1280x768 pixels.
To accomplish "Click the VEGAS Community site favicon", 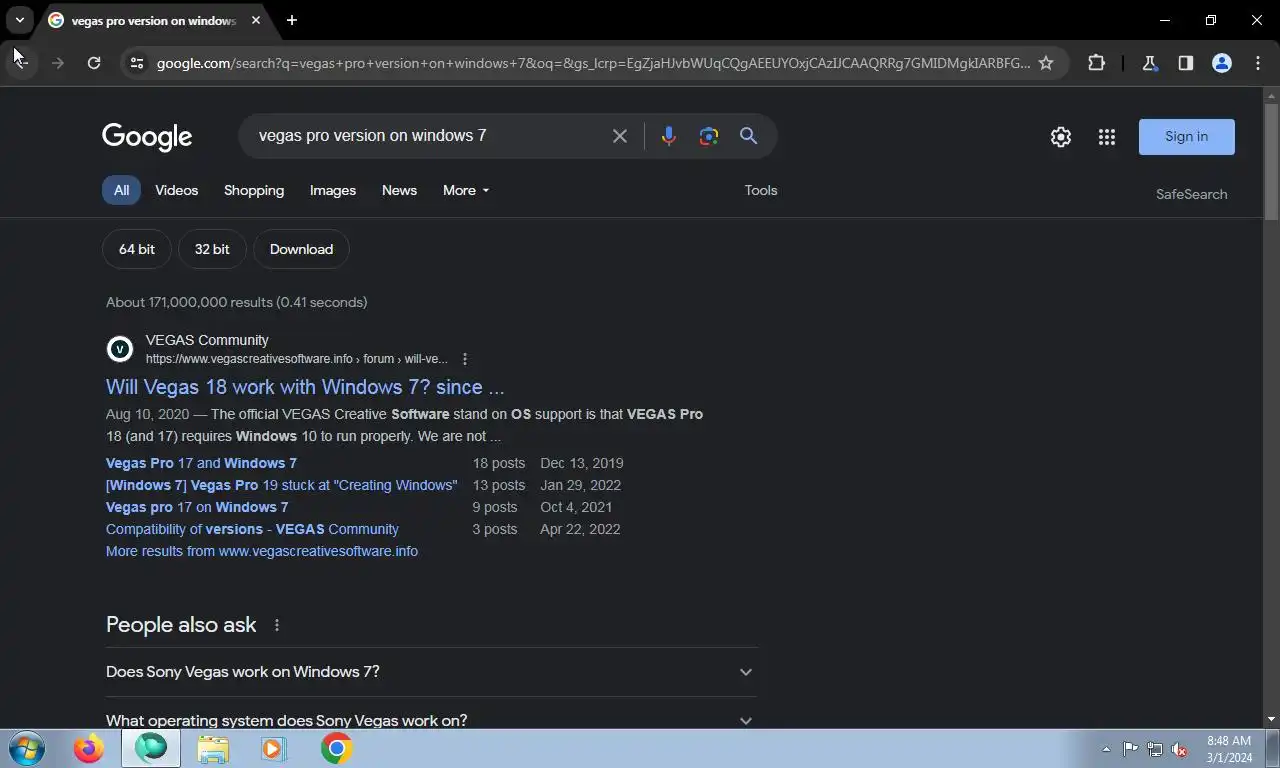I will (x=120, y=349).
